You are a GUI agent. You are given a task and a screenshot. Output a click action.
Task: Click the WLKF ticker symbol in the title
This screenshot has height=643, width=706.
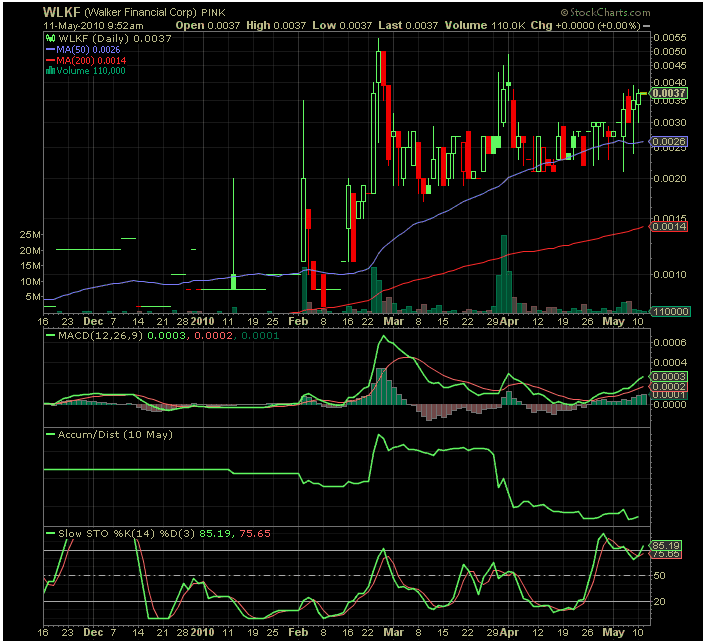(x=62, y=12)
